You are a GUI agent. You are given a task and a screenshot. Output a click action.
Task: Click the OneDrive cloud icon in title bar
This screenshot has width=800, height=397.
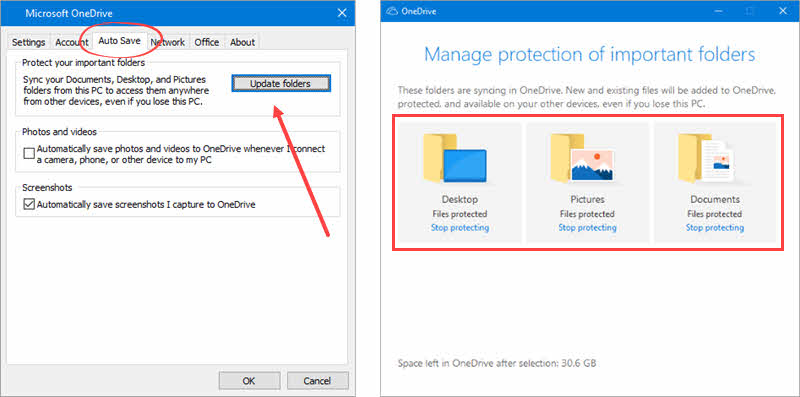pos(392,11)
